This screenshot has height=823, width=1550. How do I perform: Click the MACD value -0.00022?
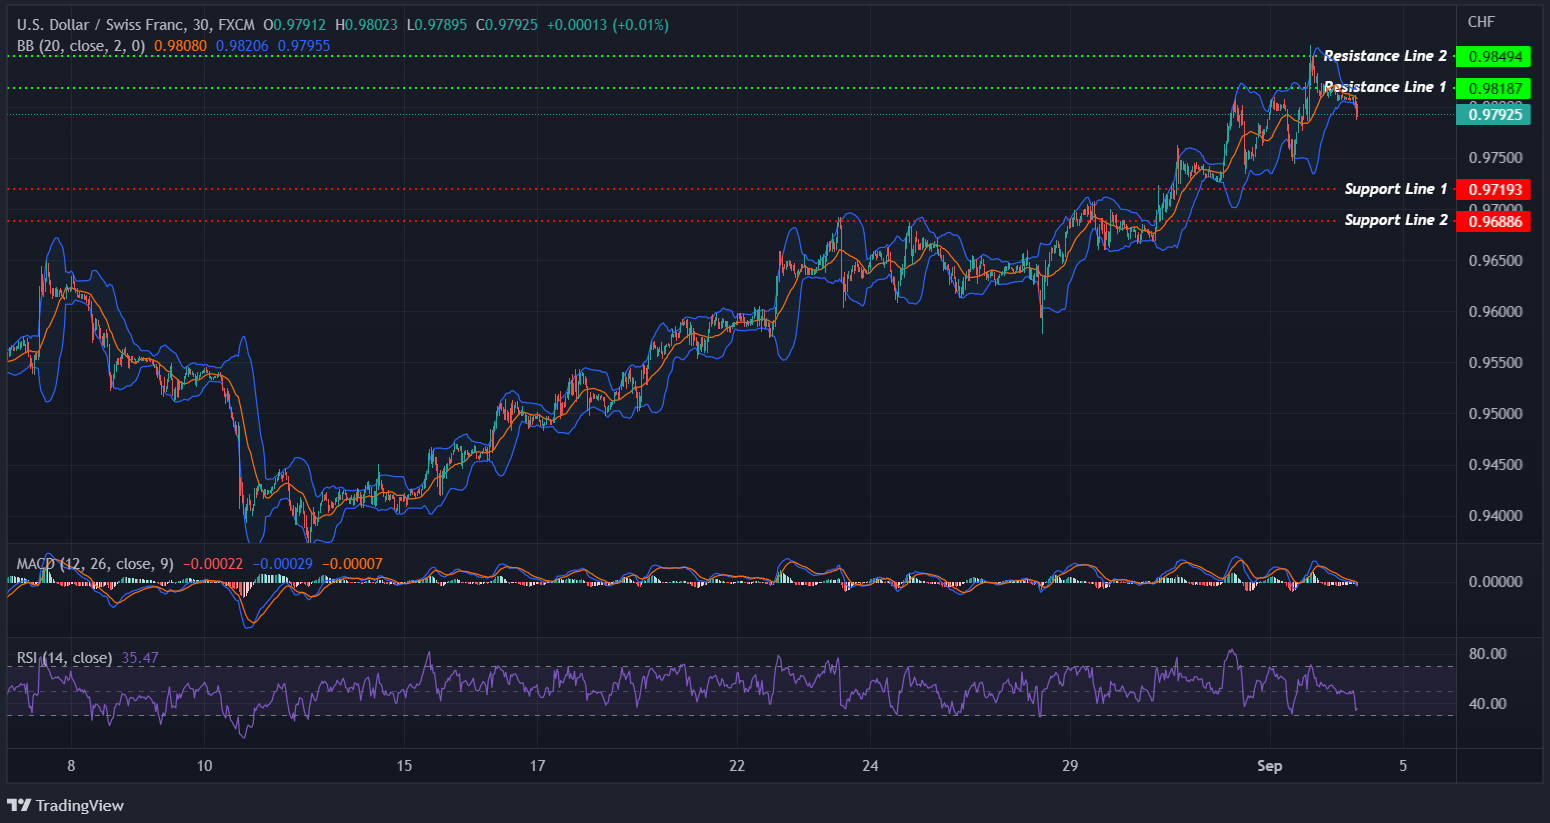(x=213, y=563)
